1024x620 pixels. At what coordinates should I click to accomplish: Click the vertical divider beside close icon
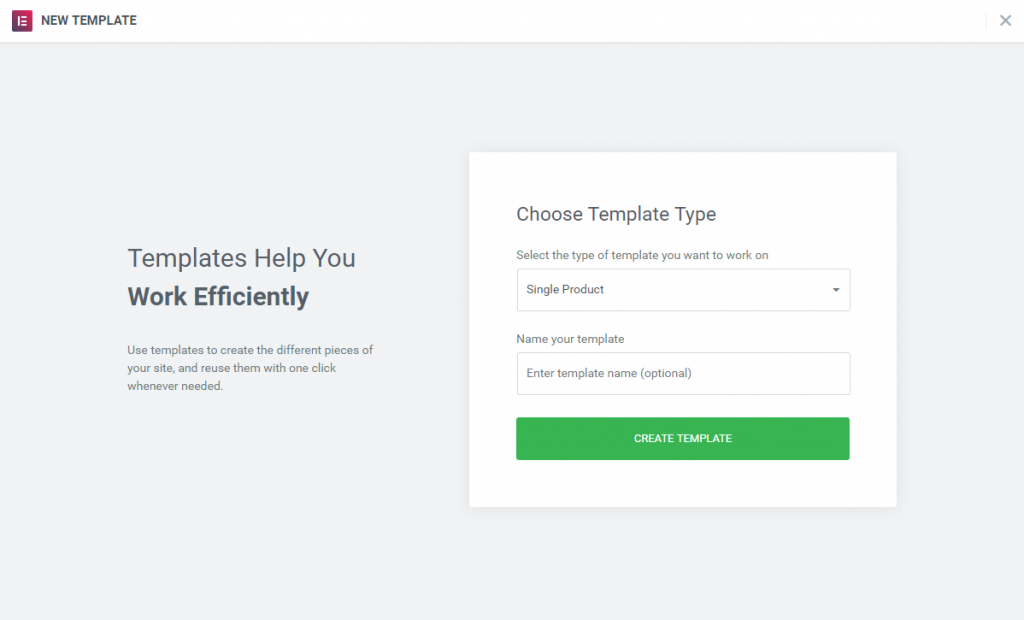tap(986, 20)
